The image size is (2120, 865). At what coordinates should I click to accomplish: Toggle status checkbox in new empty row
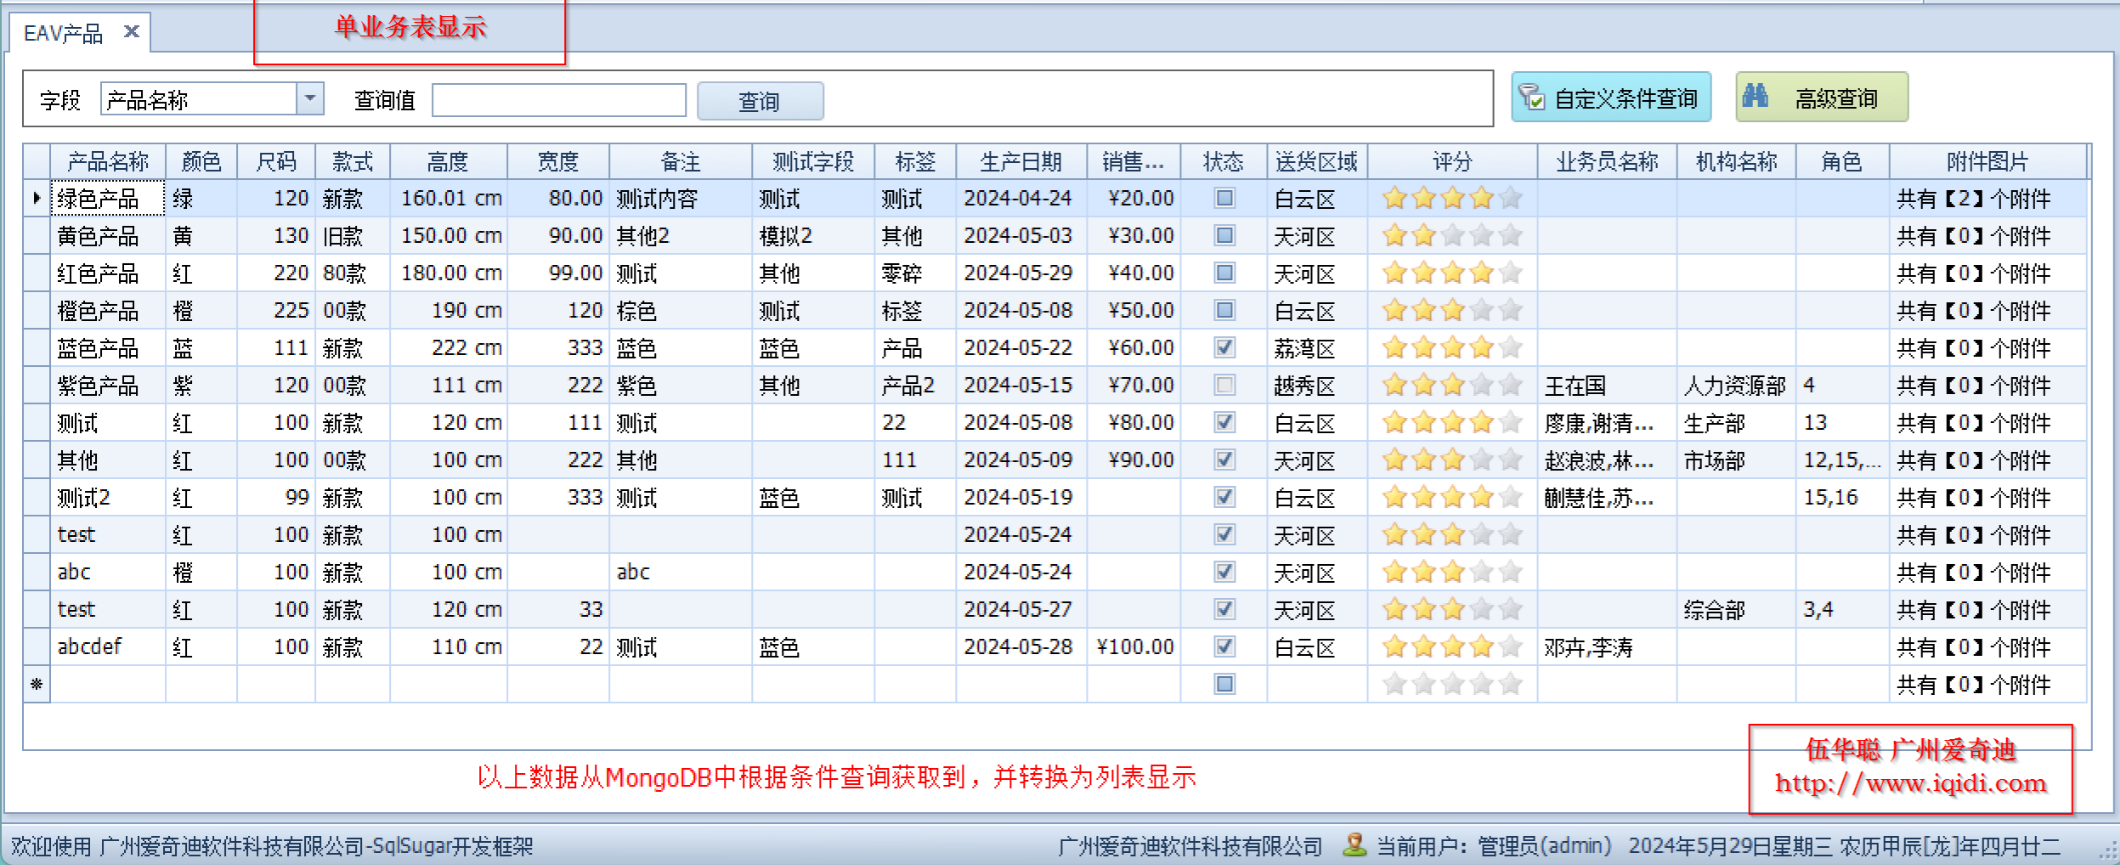[1224, 684]
